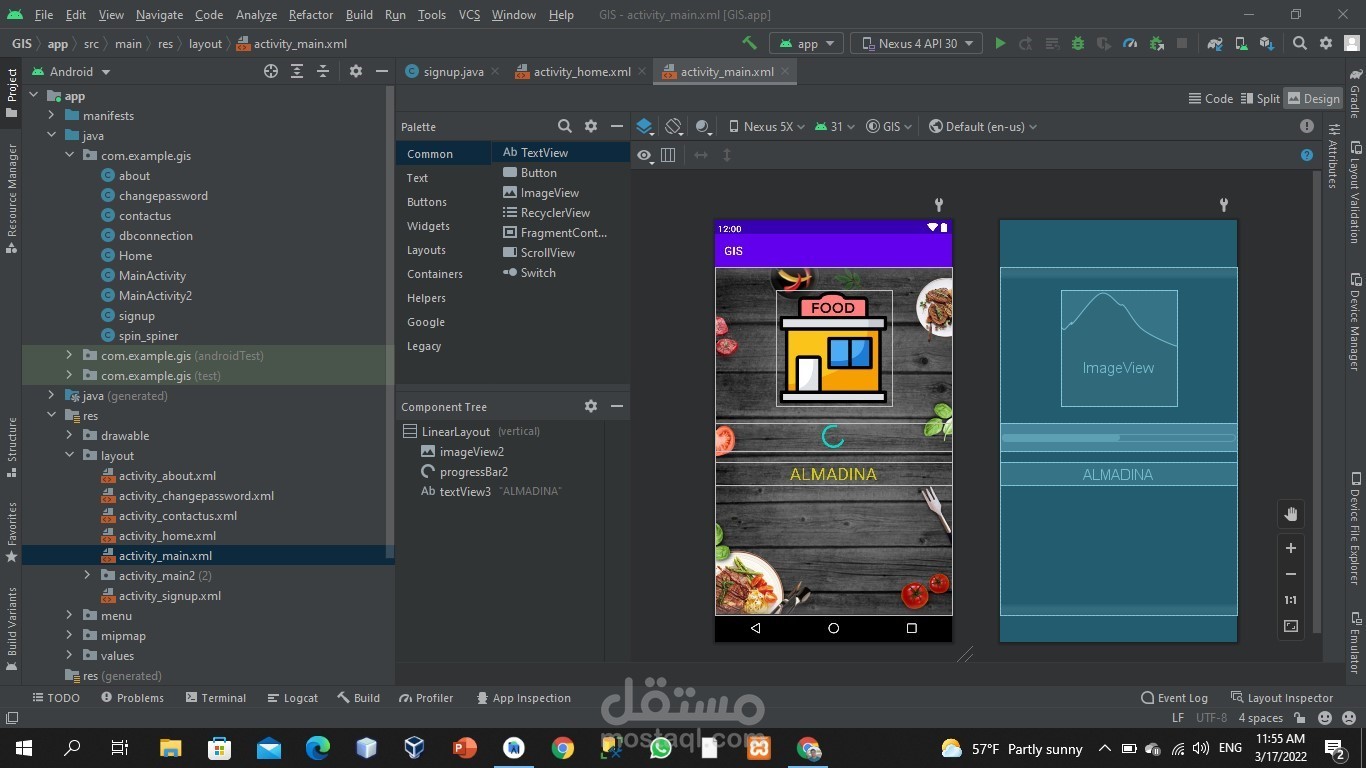Open Palette gear settings

pyautogui.click(x=591, y=126)
